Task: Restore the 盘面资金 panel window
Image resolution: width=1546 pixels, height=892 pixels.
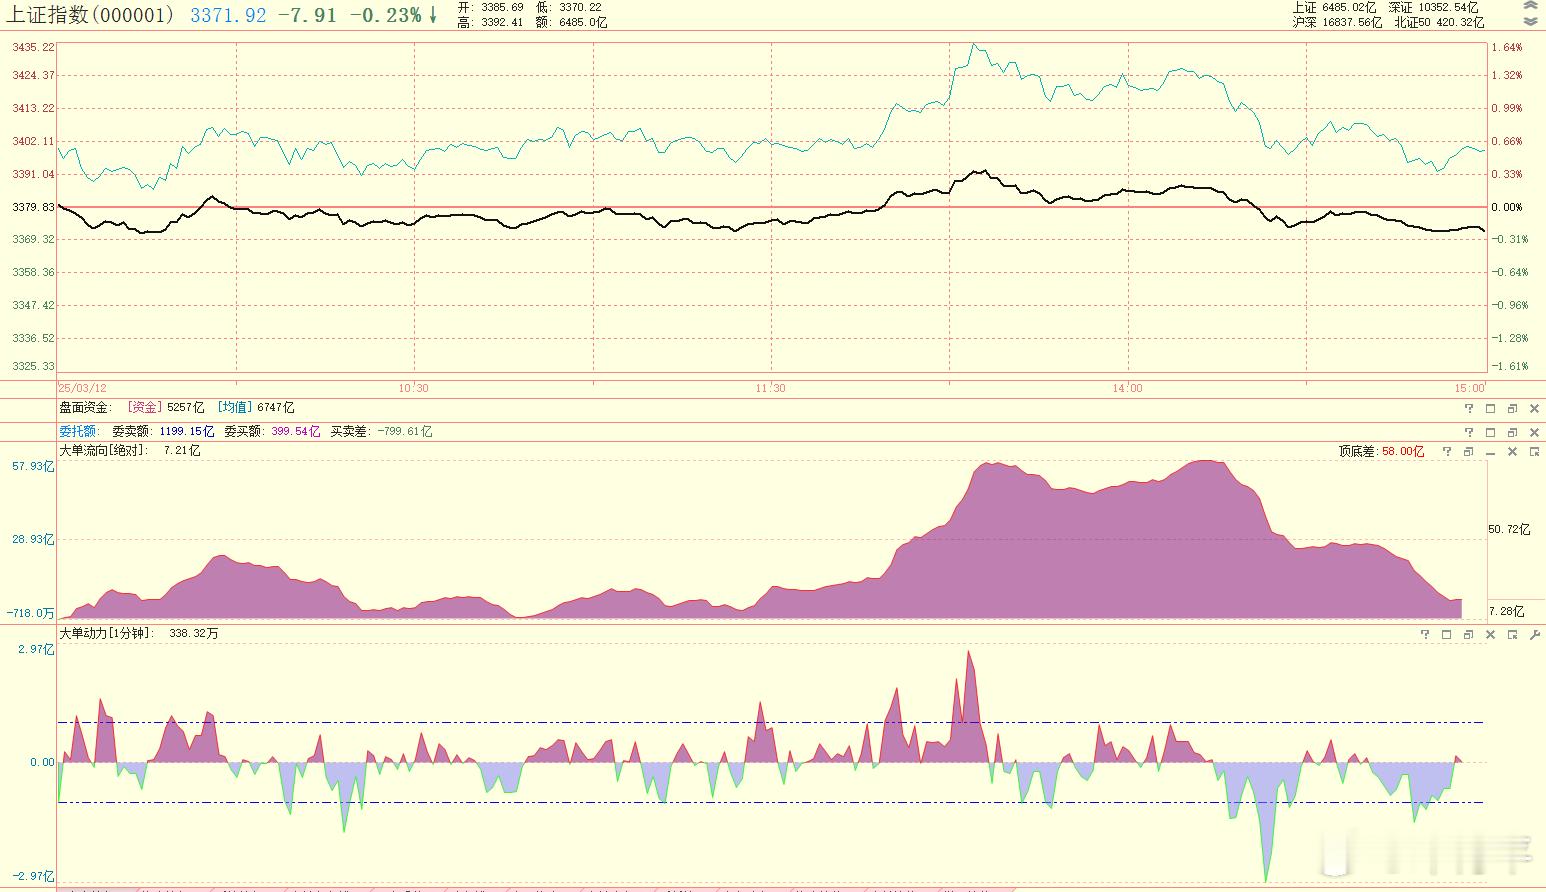Action: tap(1512, 408)
